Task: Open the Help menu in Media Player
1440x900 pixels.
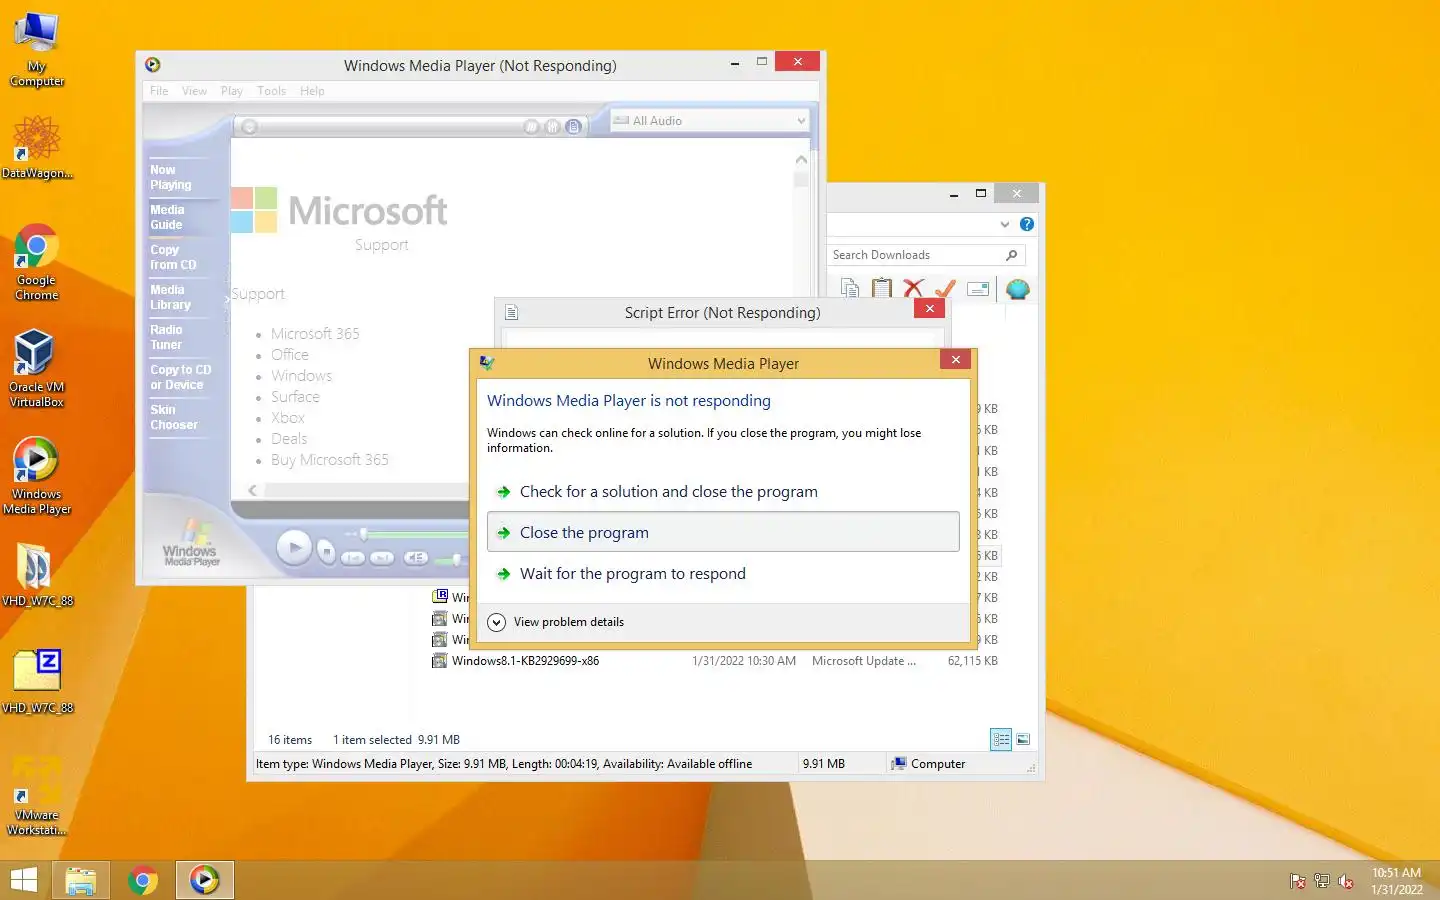Action: 312,91
